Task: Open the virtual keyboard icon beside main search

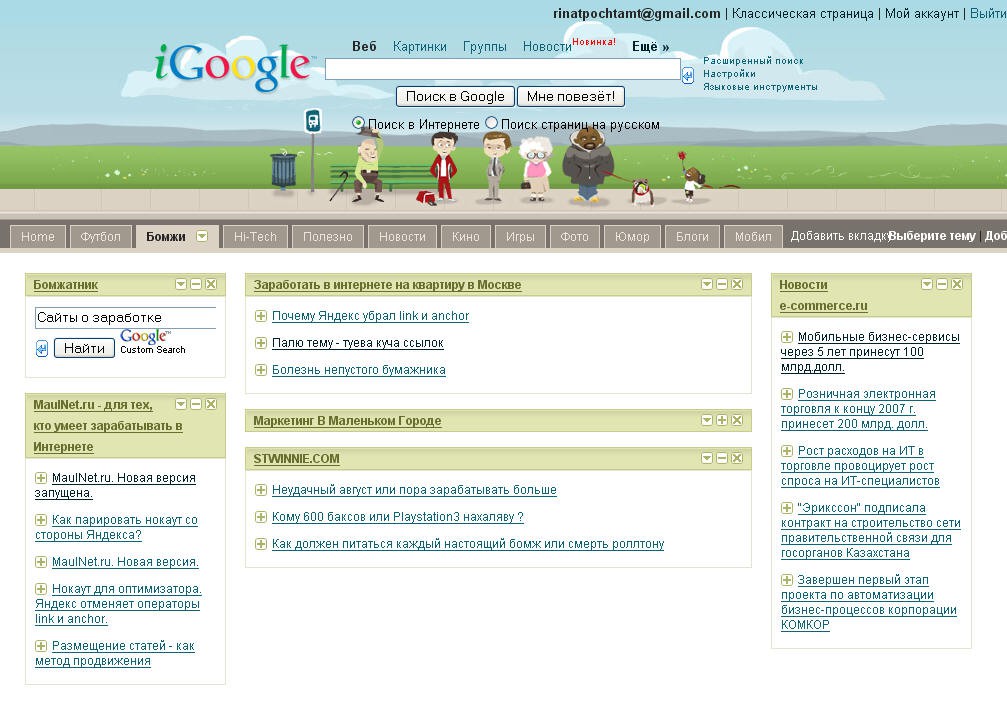Action: tap(688, 76)
